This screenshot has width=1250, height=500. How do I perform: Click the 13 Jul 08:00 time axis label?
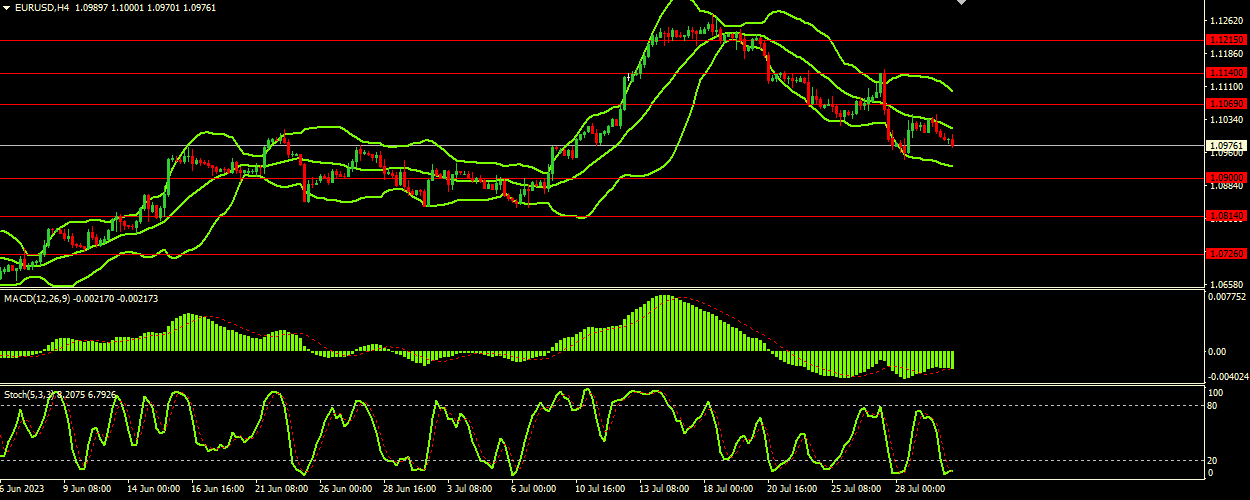[x=665, y=490]
